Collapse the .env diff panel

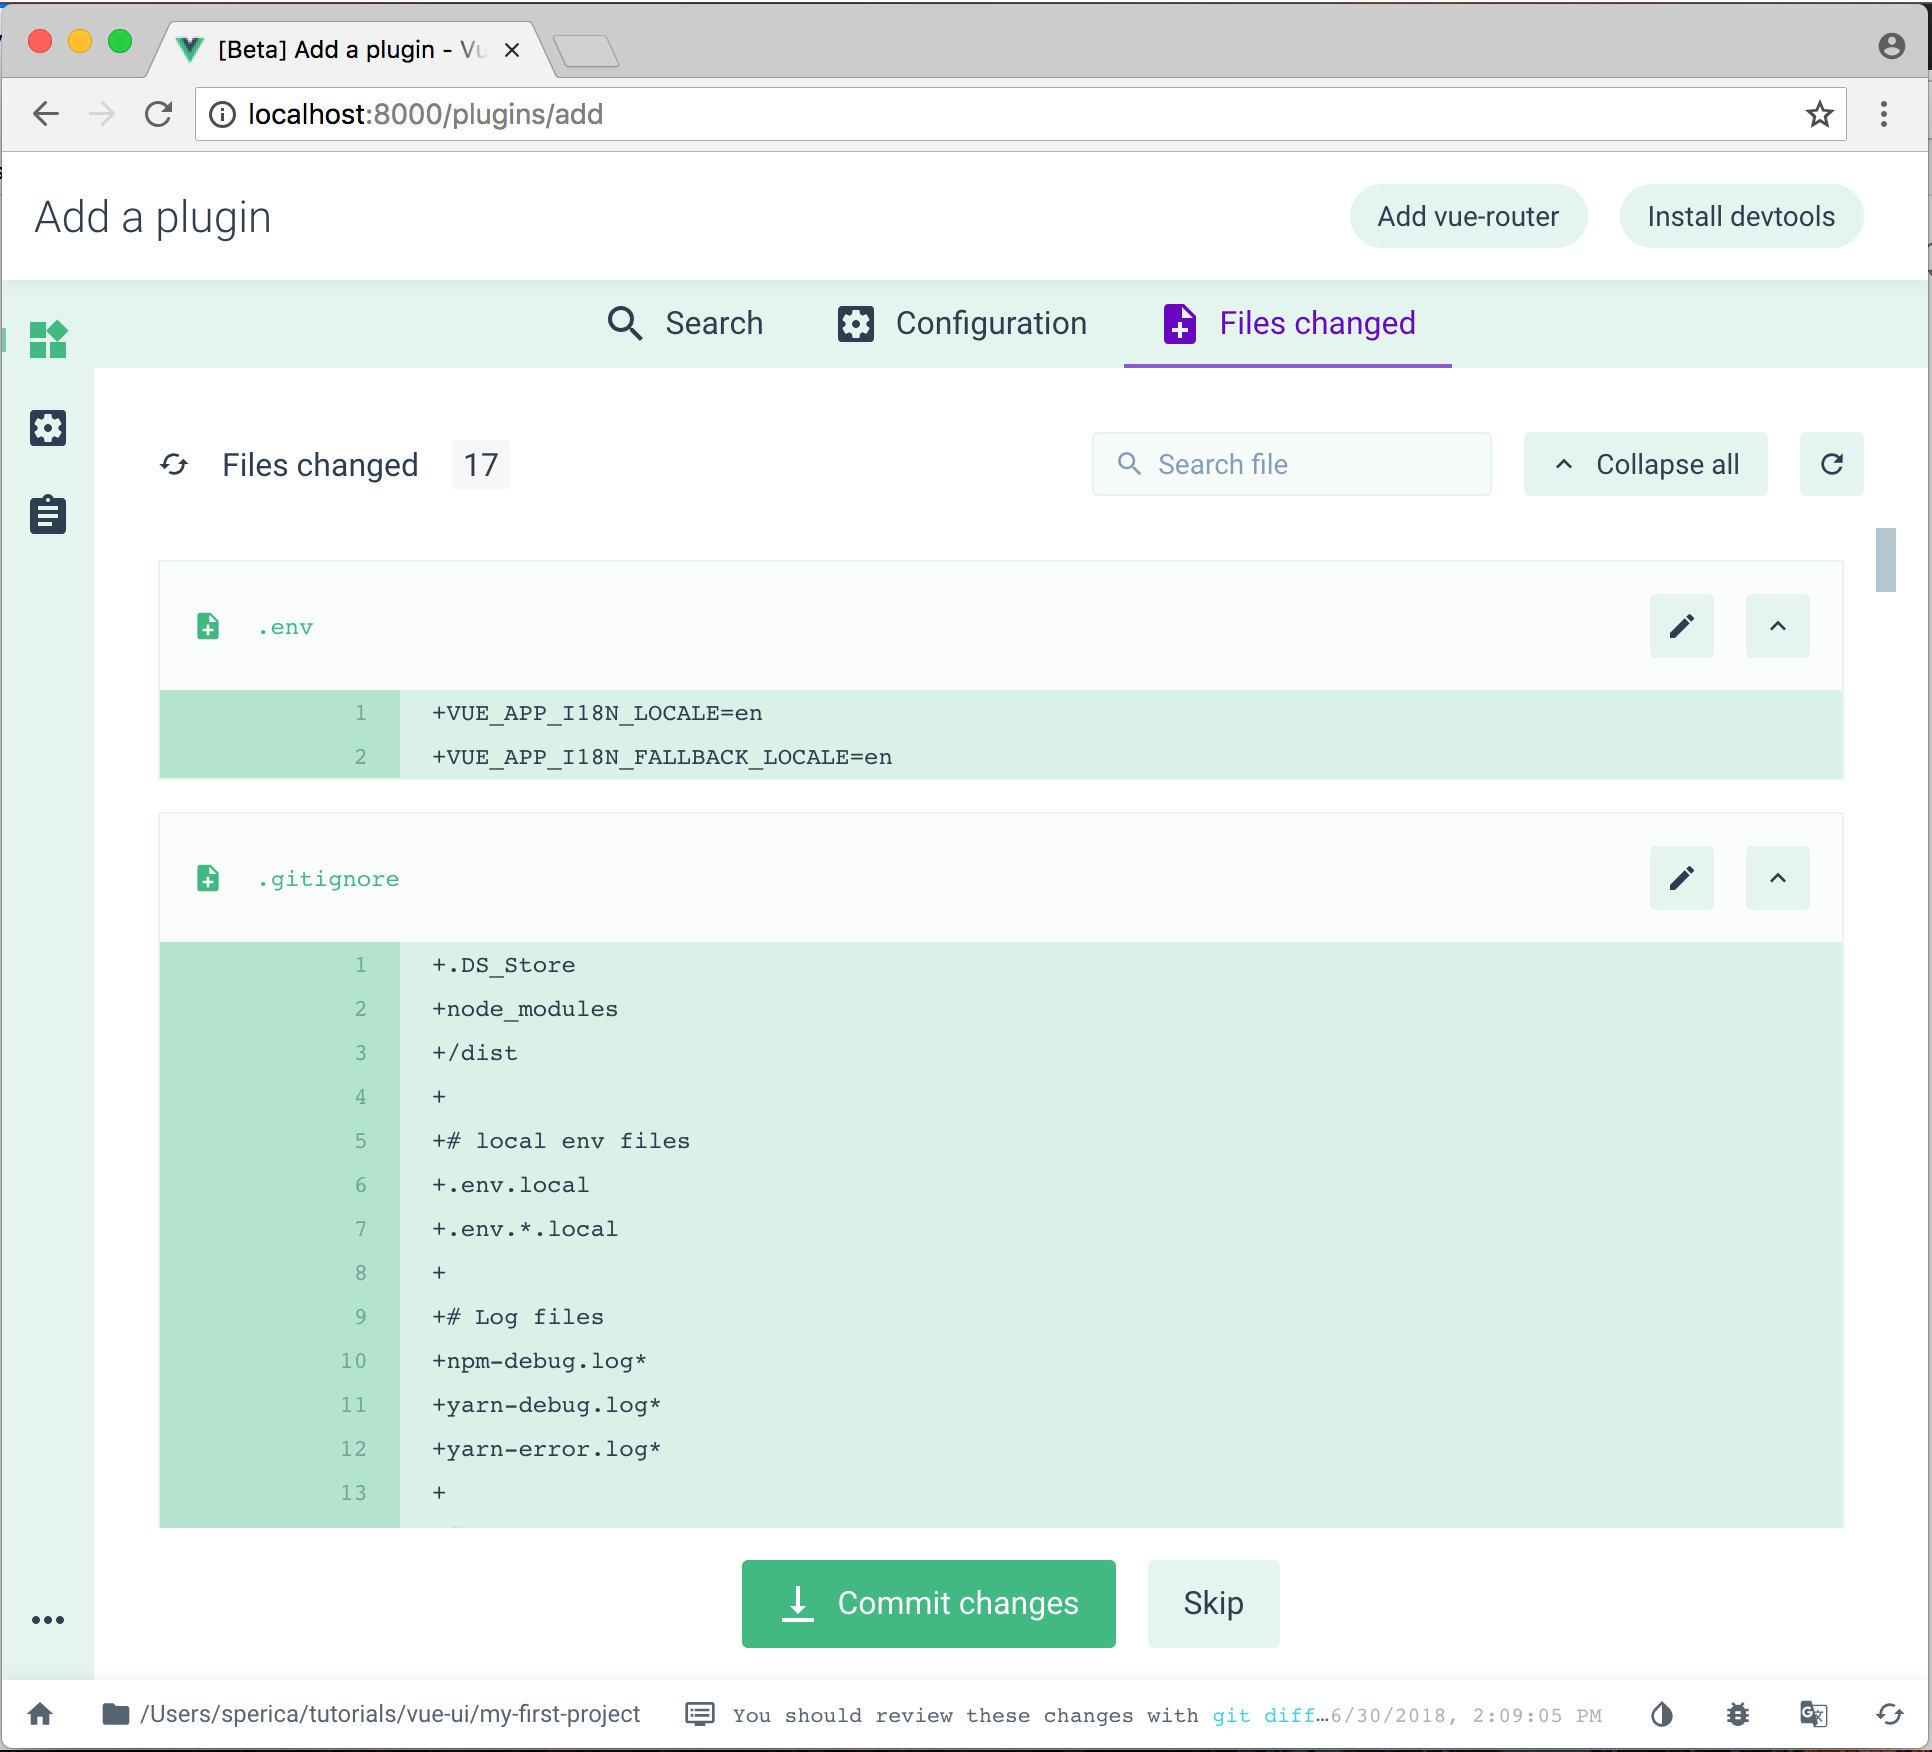pyautogui.click(x=1777, y=626)
